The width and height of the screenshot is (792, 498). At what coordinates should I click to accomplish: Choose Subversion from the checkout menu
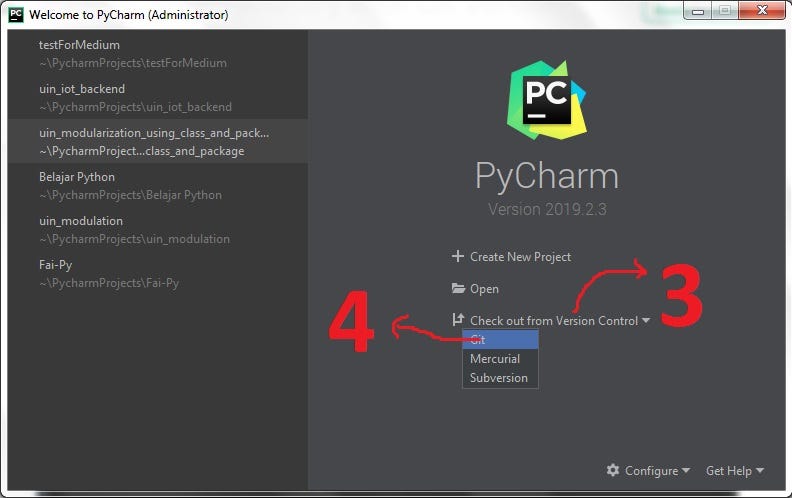click(x=500, y=378)
